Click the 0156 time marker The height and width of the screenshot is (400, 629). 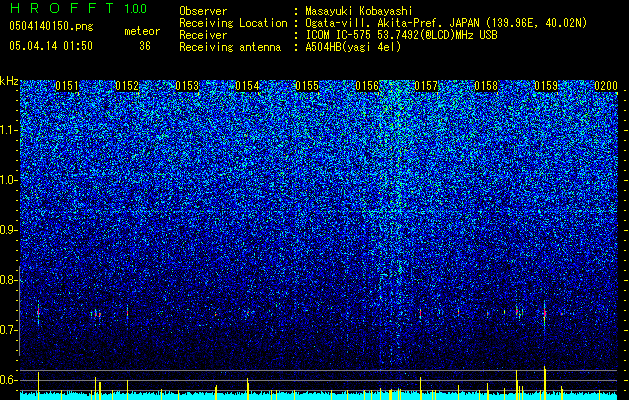click(x=367, y=86)
